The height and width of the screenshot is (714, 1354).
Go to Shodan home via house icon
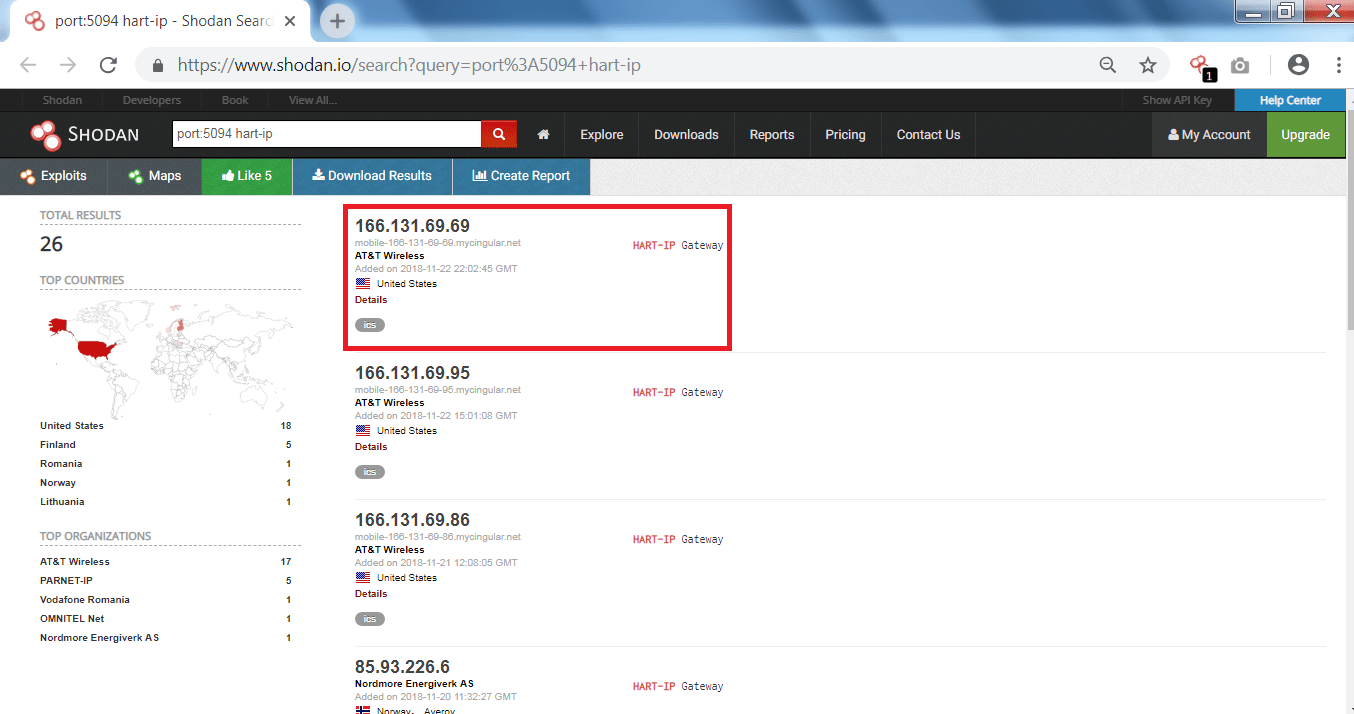(x=543, y=134)
